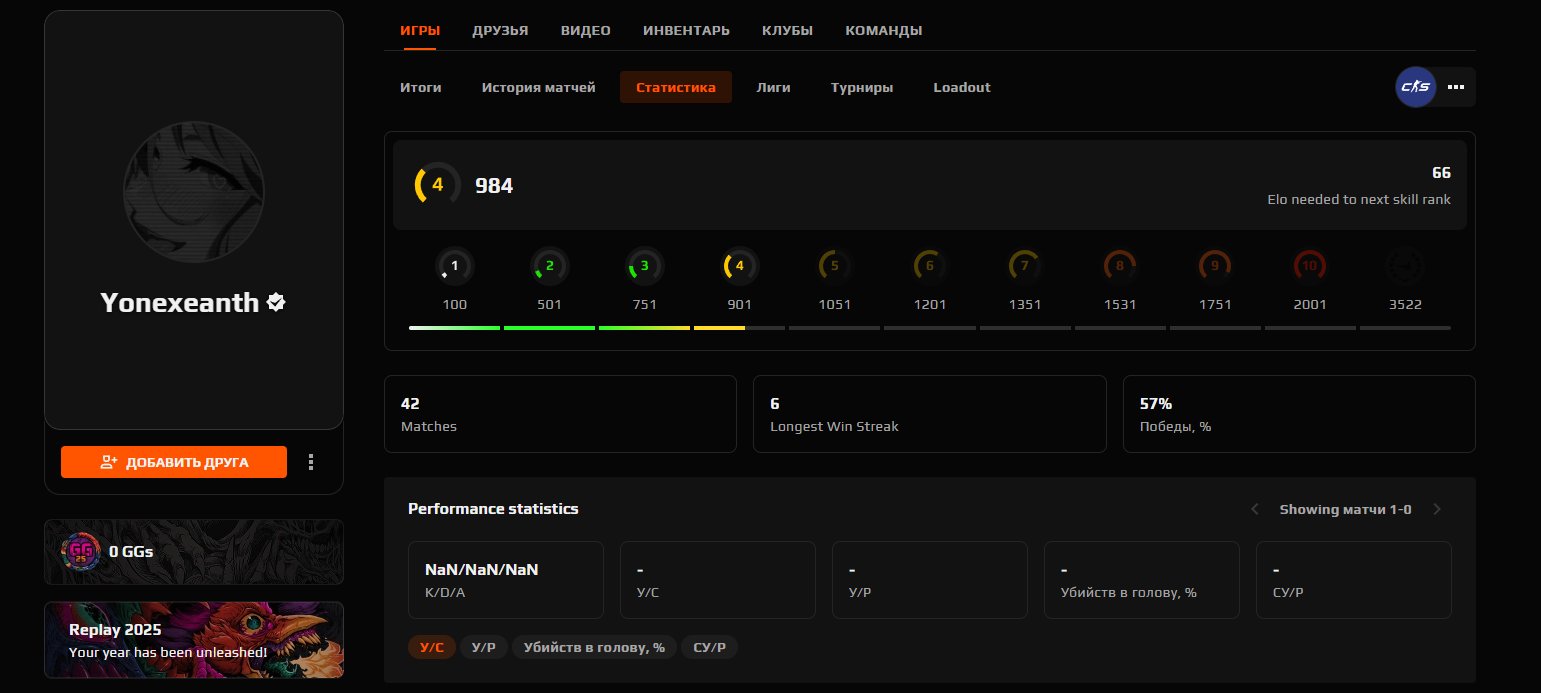1541x693 pixels.
Task: Open the kebab menu next to add friend
Action: click(311, 462)
